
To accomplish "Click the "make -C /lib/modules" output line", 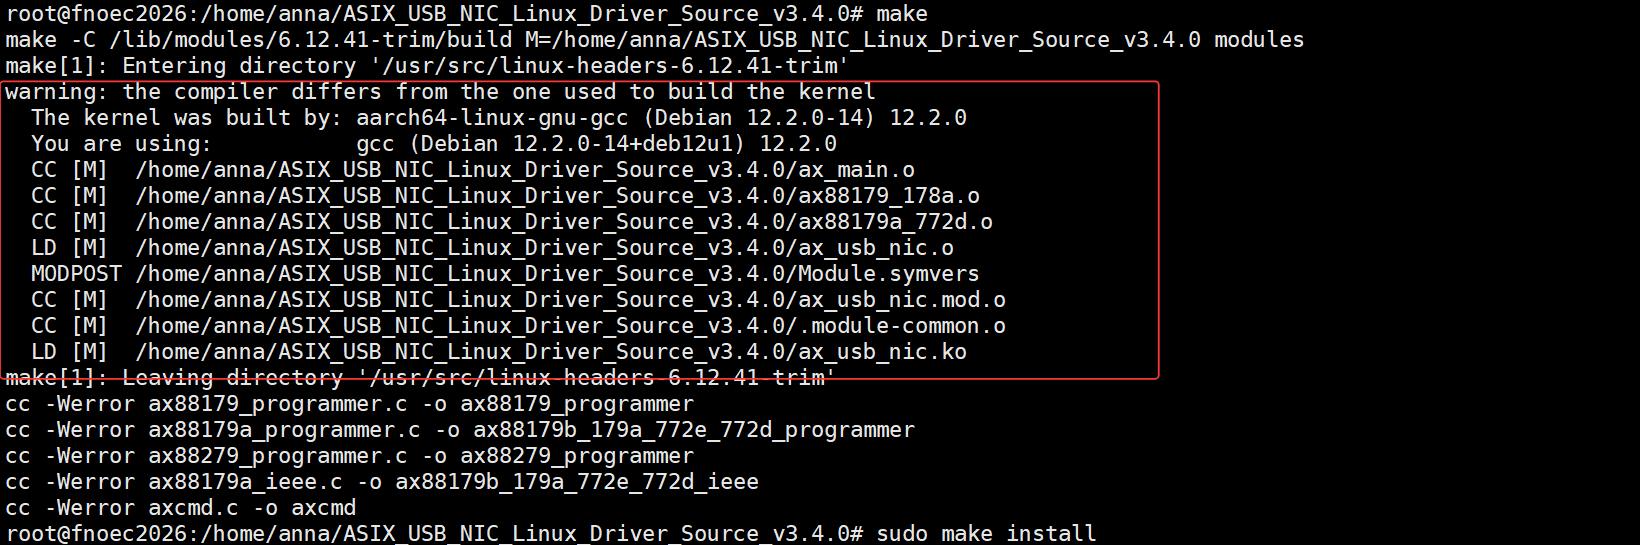I will [x=654, y=40].
